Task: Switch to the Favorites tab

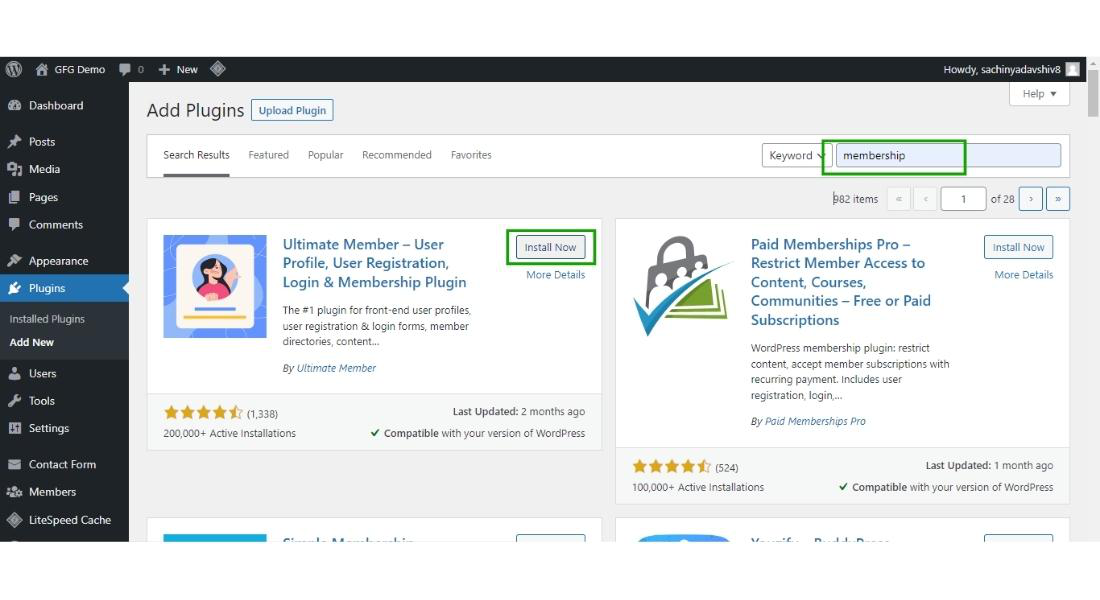Action: (471, 155)
